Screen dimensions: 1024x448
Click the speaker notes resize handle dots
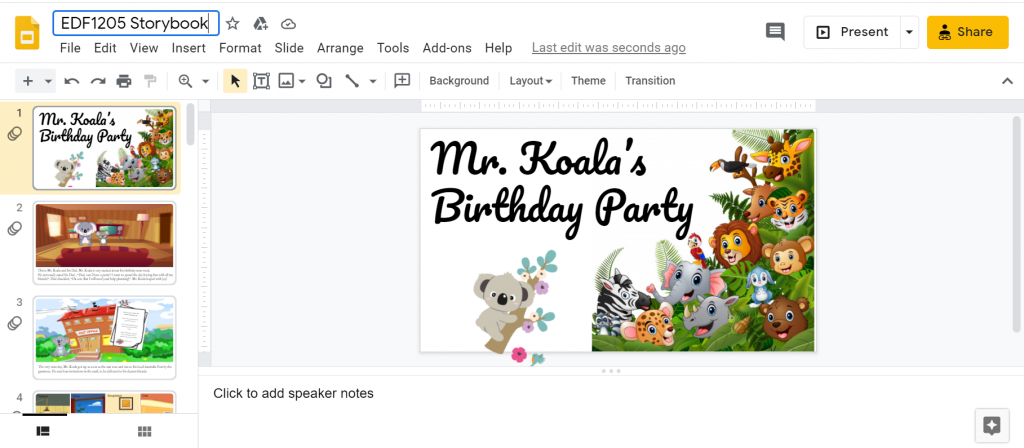[611, 371]
